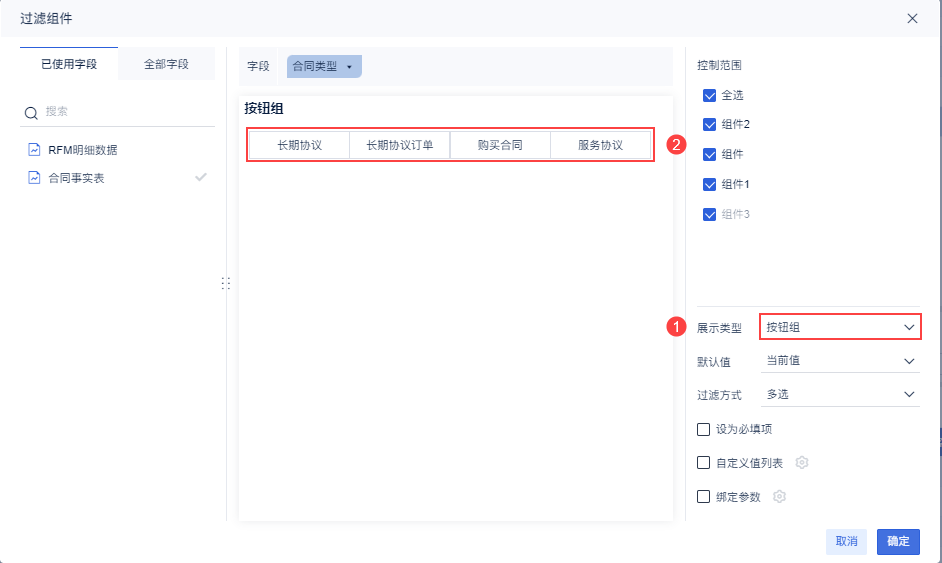Uncheck the 全选 checkbox
The image size is (942, 563).
click(x=710, y=95)
